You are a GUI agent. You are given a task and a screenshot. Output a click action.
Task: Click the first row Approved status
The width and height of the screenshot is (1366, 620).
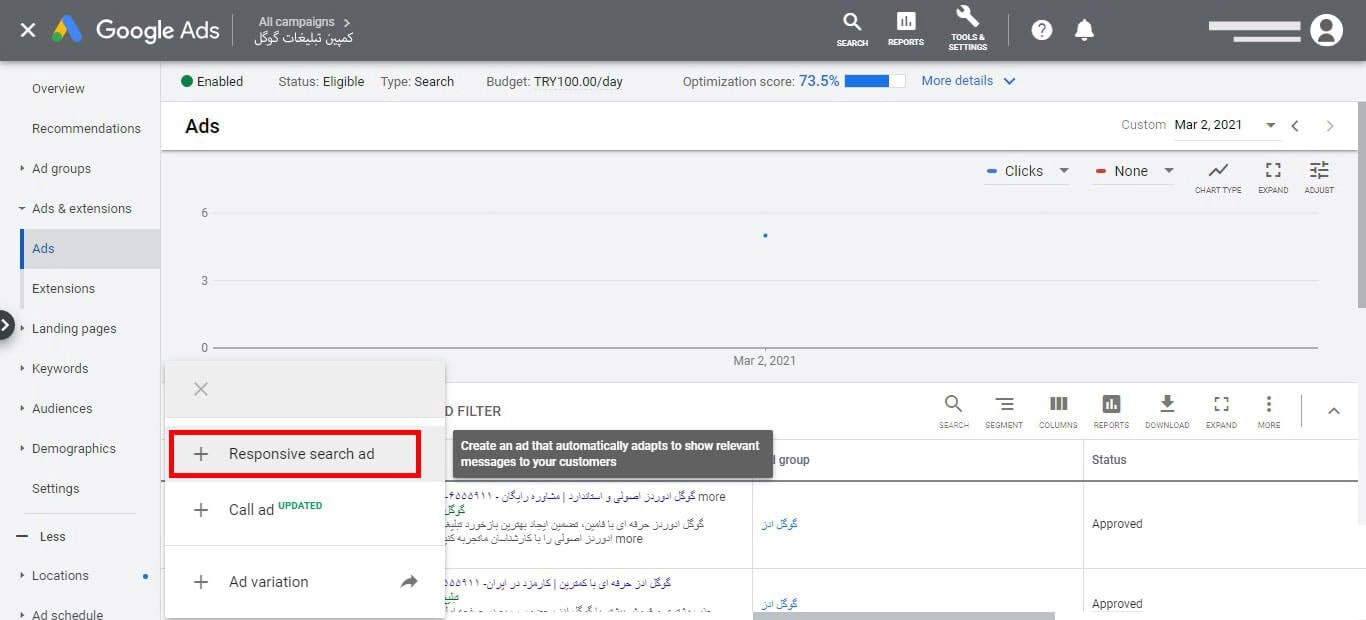tap(1117, 524)
